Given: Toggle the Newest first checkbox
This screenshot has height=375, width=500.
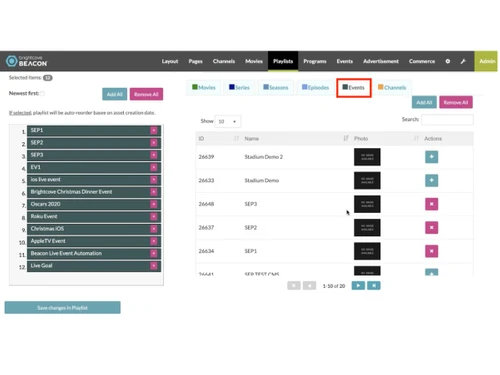Looking at the screenshot, I should 42,94.
